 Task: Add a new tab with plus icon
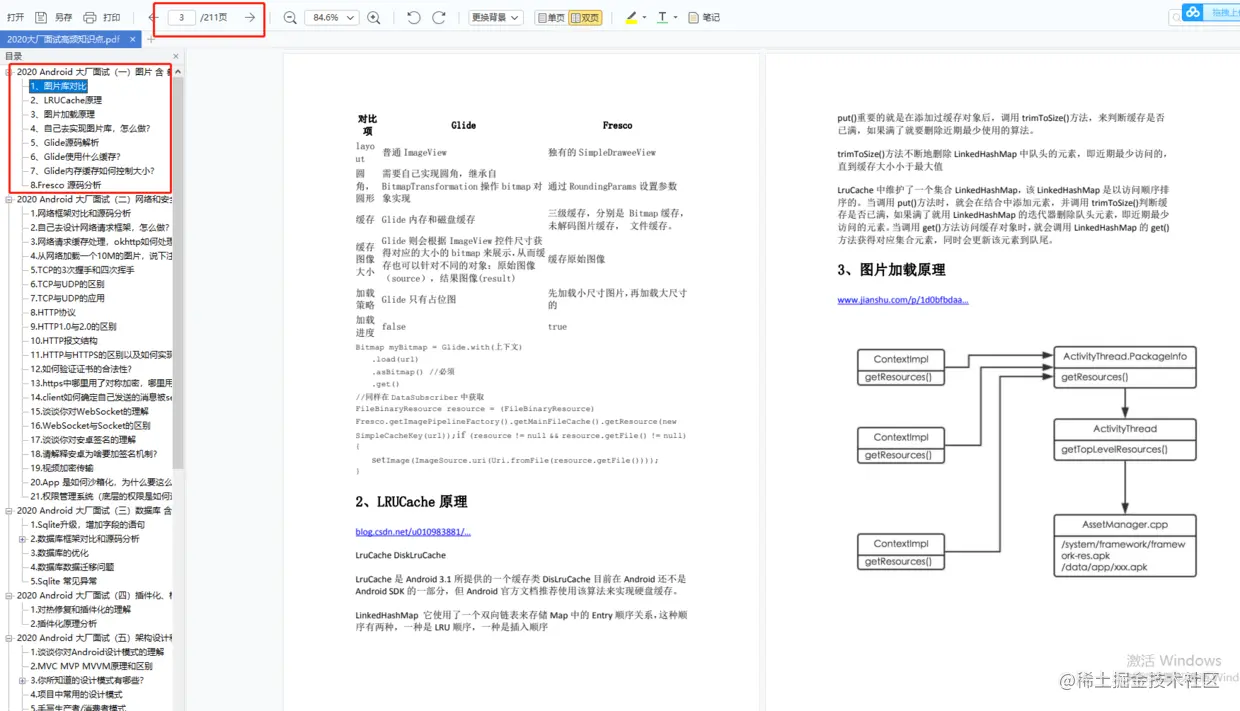151,40
